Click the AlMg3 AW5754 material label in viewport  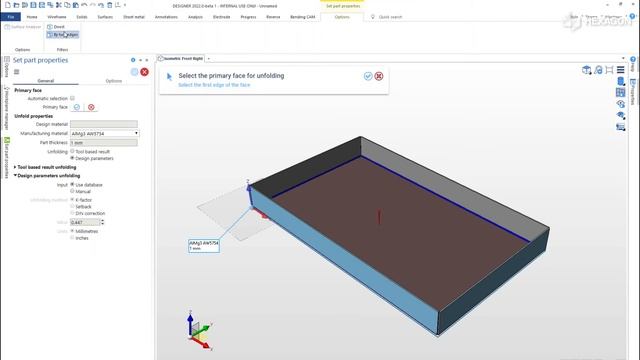point(204,245)
